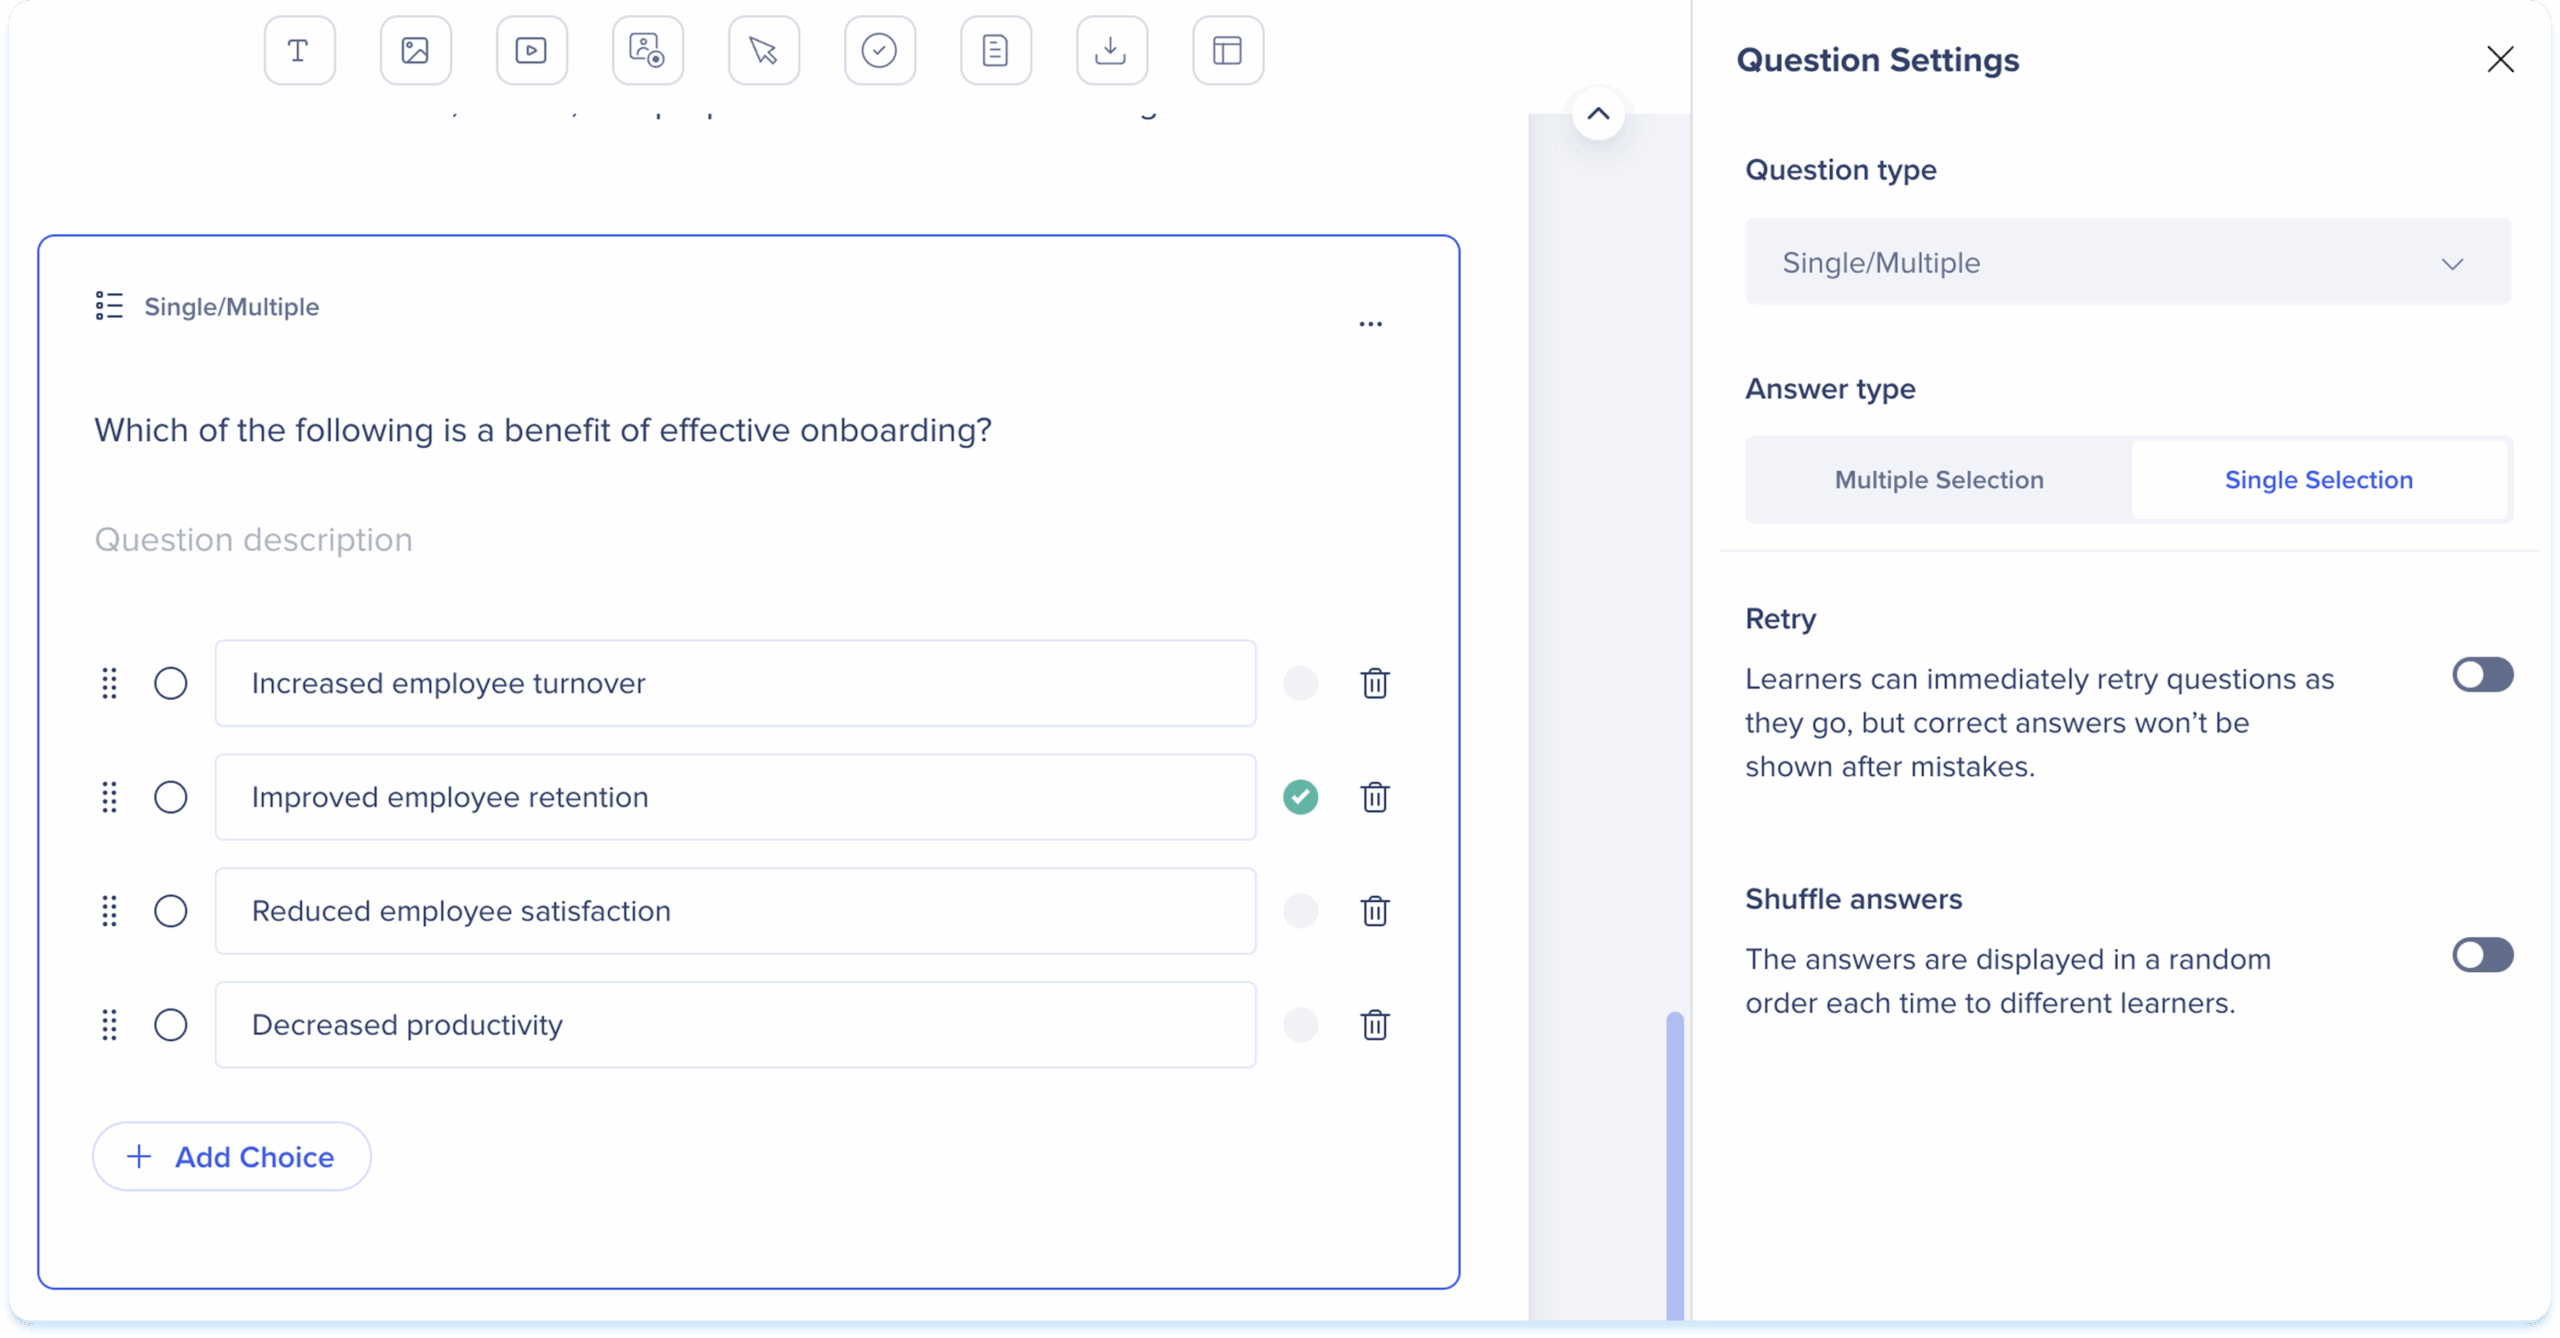
Task: Select the cursor interaction tool icon
Action: (x=764, y=51)
